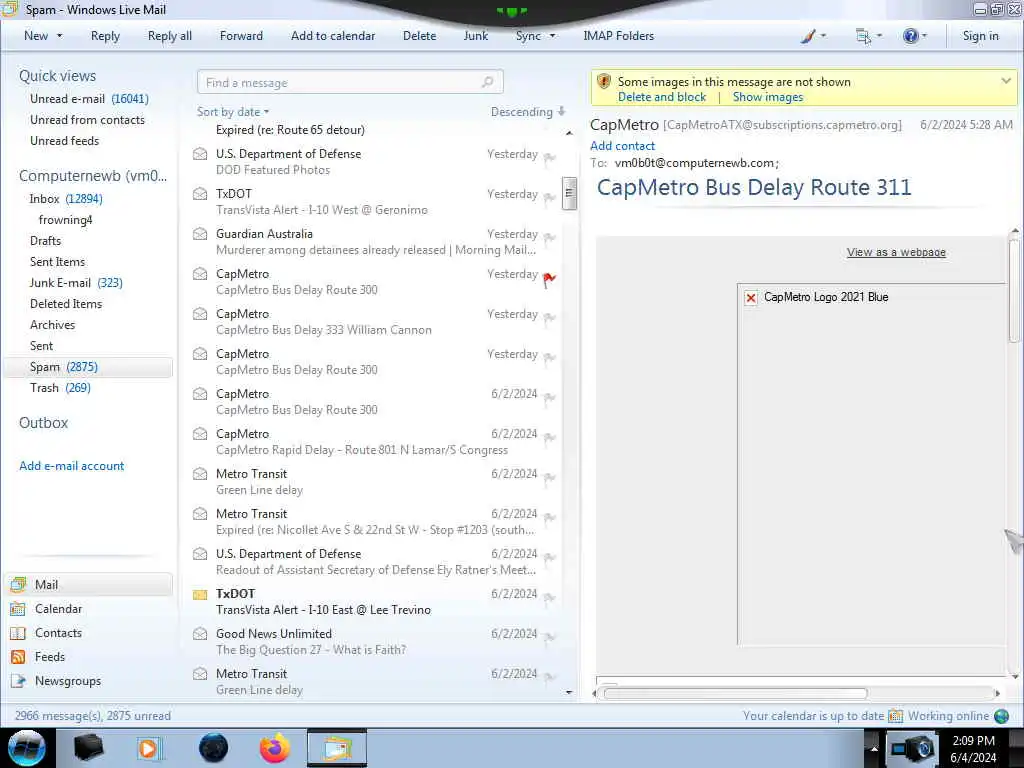1024x768 pixels.
Task: Click Delete in the toolbar
Action: 419,36
